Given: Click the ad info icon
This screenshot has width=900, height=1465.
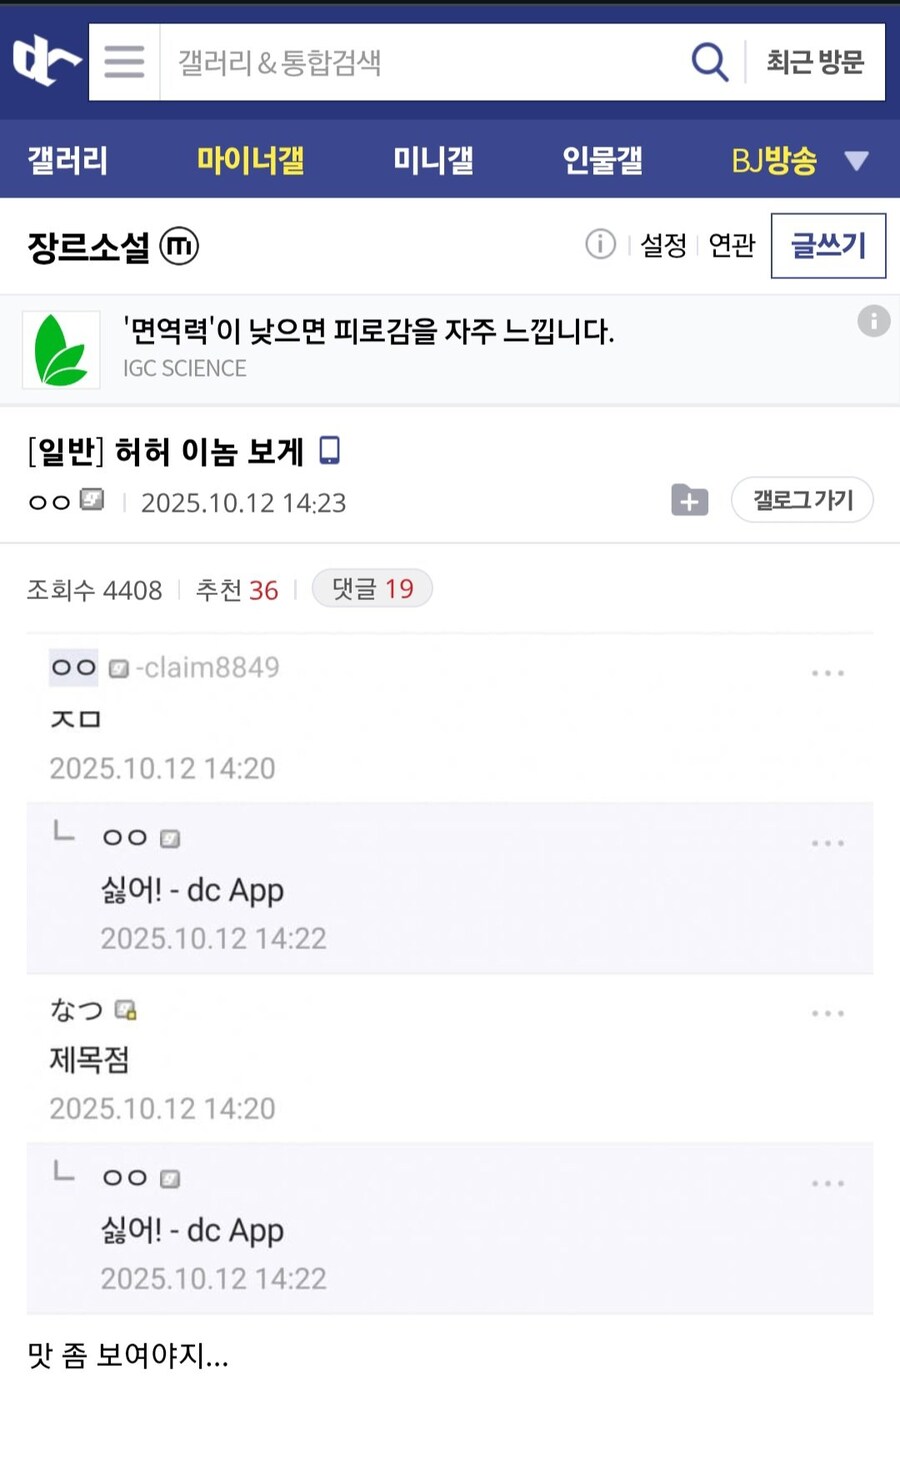Looking at the screenshot, I should click(x=873, y=321).
